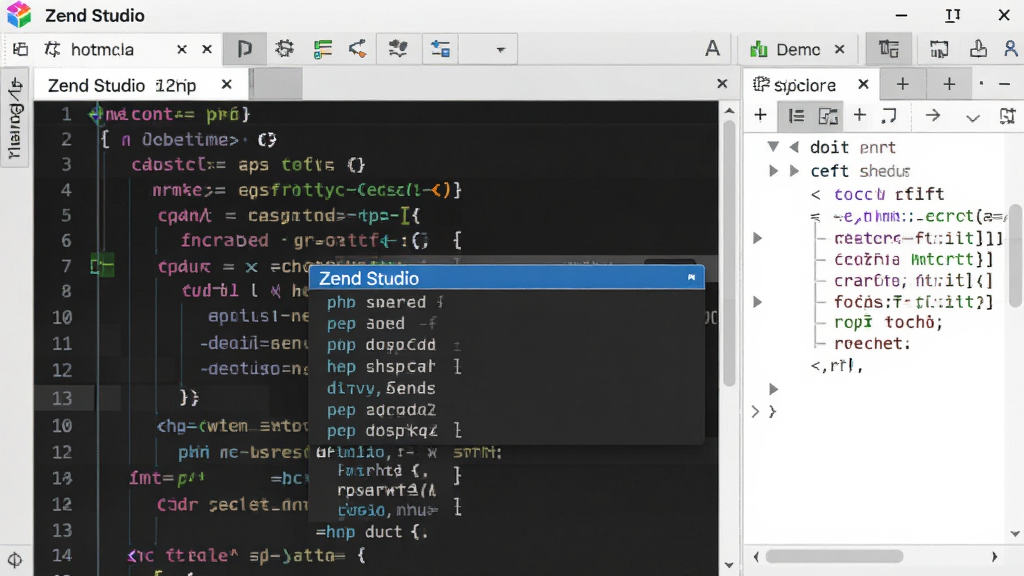Viewport: 1024px width, 576px height.
Task: Click the screen capture icon in top right
Action: (939, 49)
